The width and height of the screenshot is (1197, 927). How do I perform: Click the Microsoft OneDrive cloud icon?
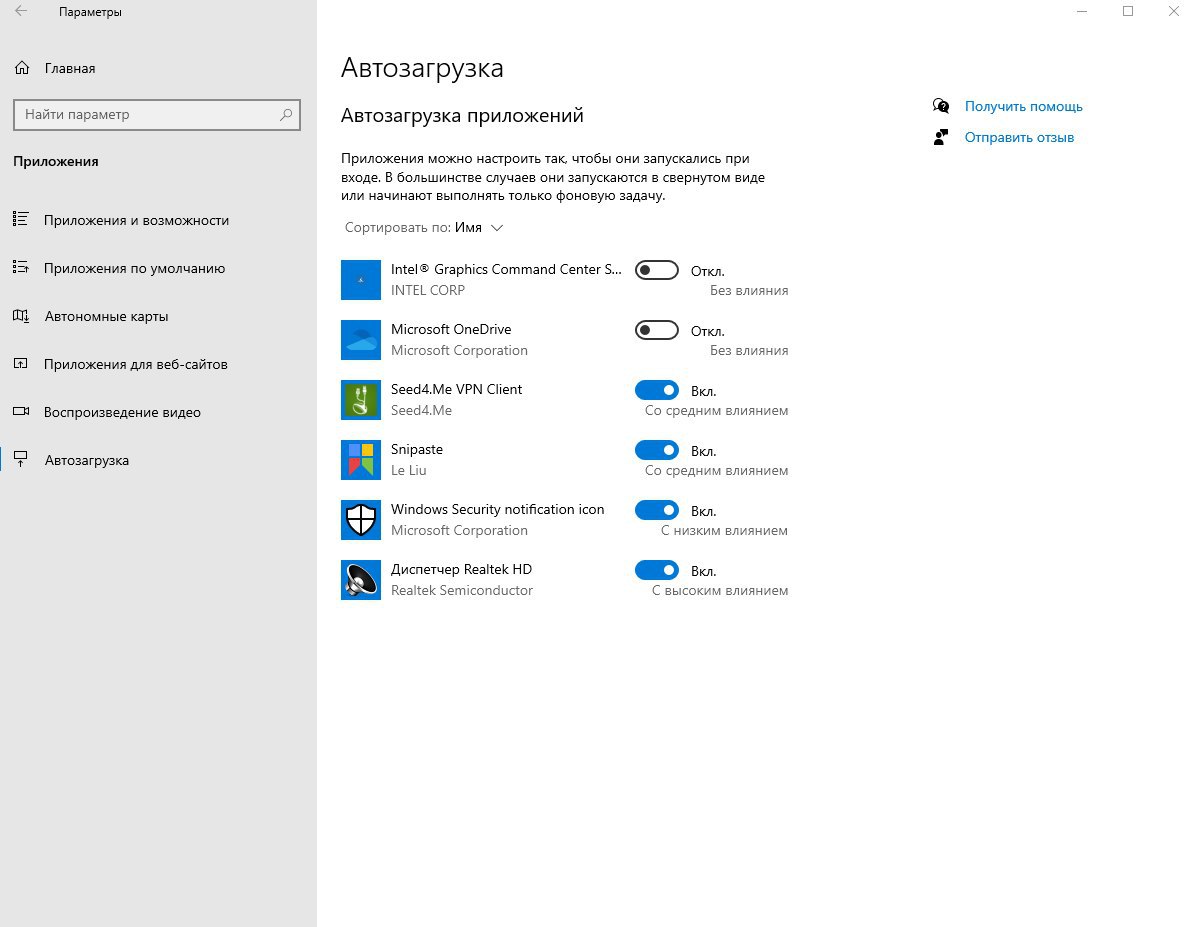[360, 340]
